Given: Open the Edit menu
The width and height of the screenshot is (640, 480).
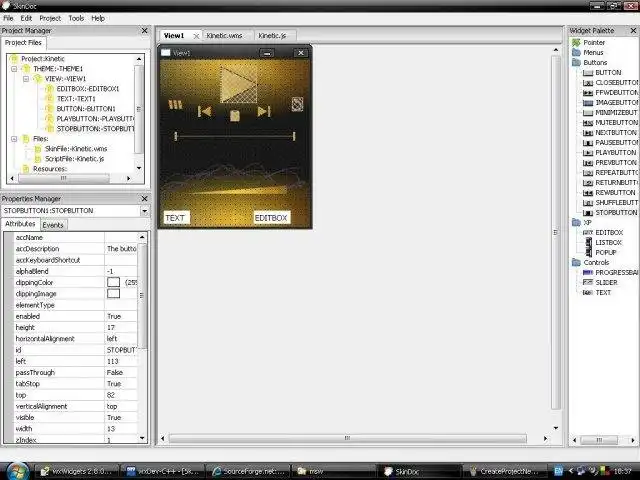Looking at the screenshot, I should tap(26, 18).
